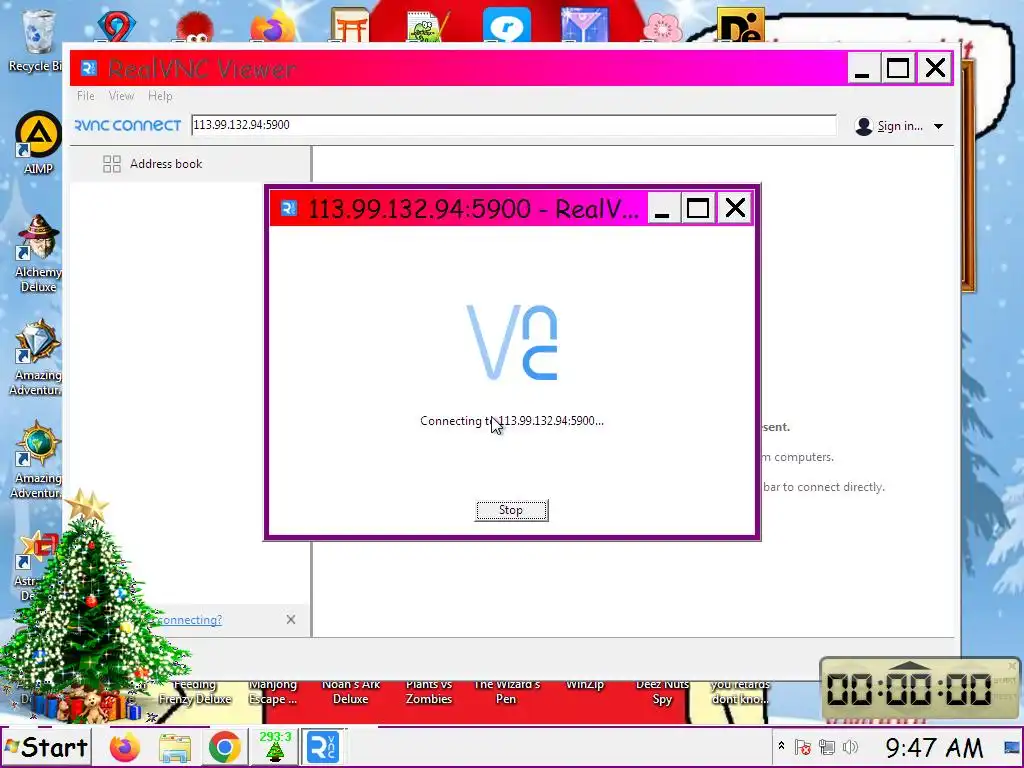Open the View menu in RealVNC Viewer
The width and height of the screenshot is (1024, 768).
click(x=121, y=96)
